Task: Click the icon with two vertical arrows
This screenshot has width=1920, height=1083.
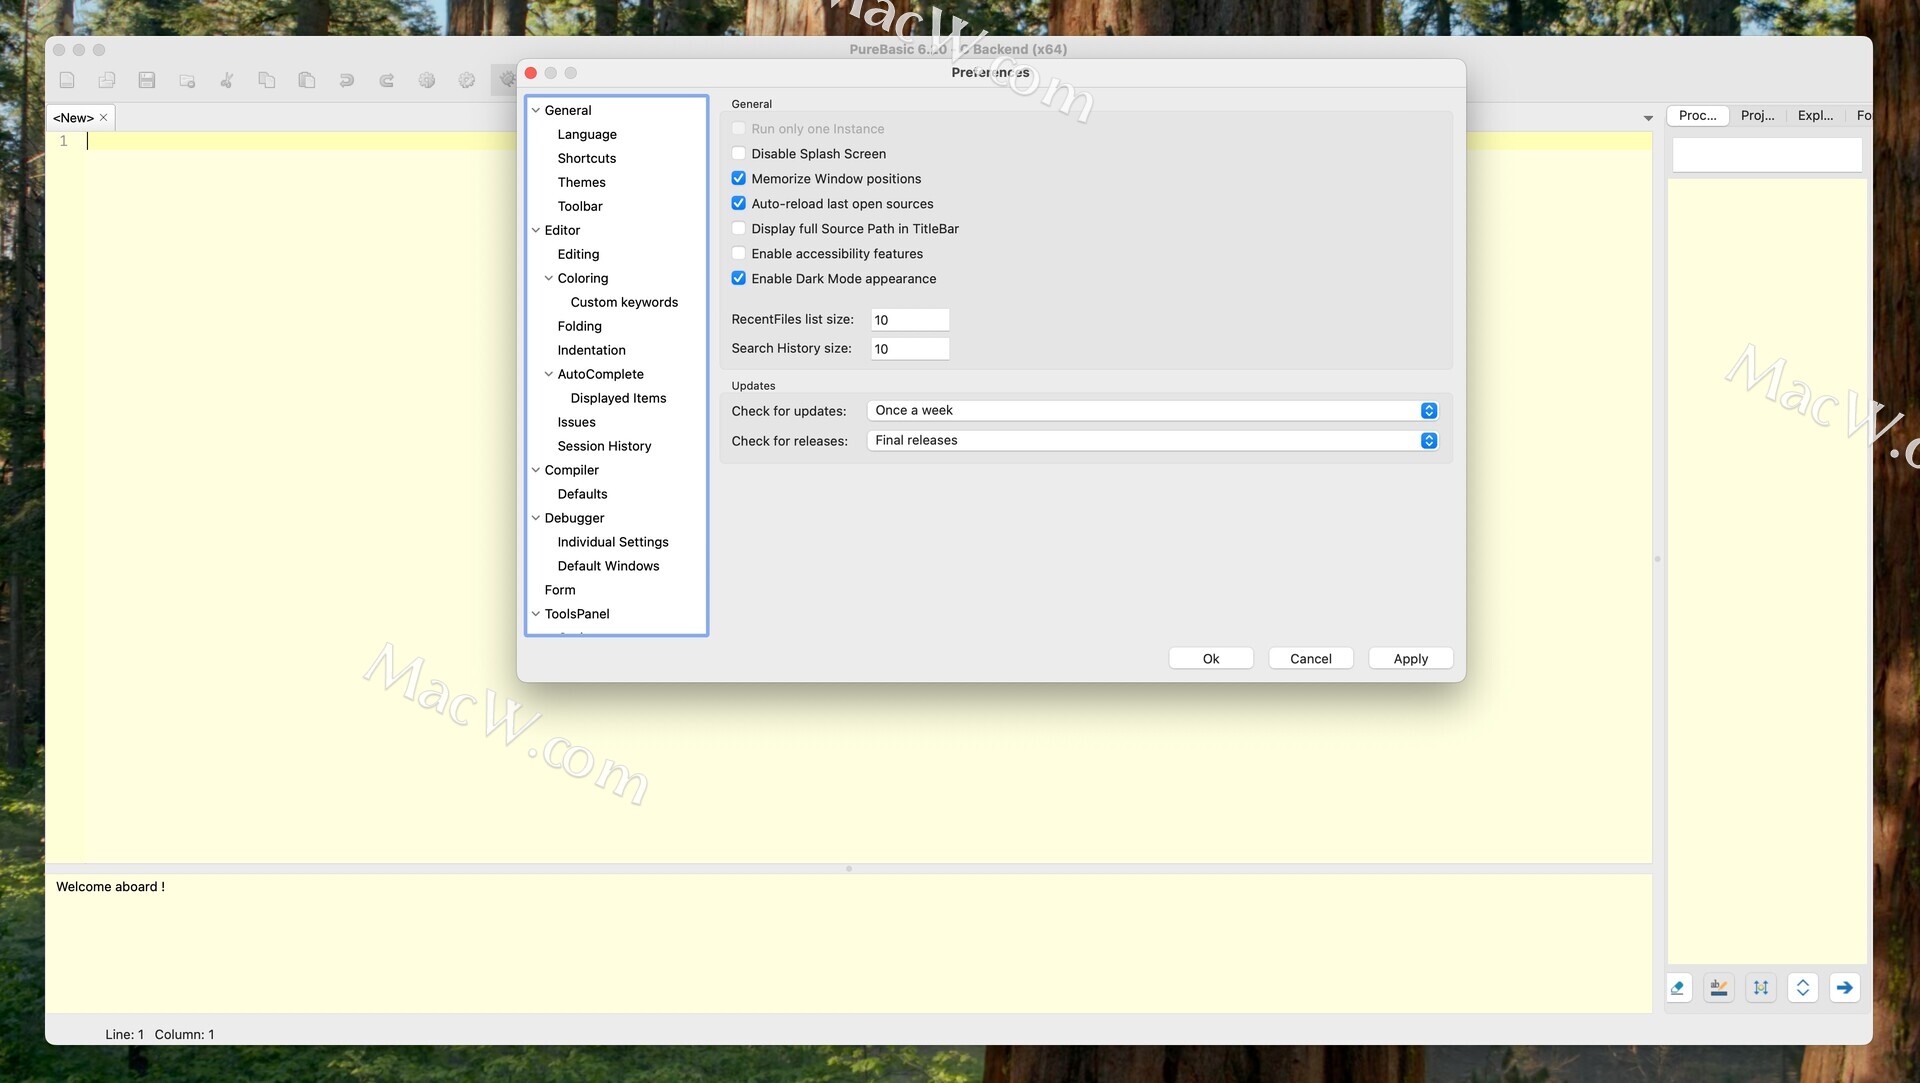Action: [x=1761, y=988]
